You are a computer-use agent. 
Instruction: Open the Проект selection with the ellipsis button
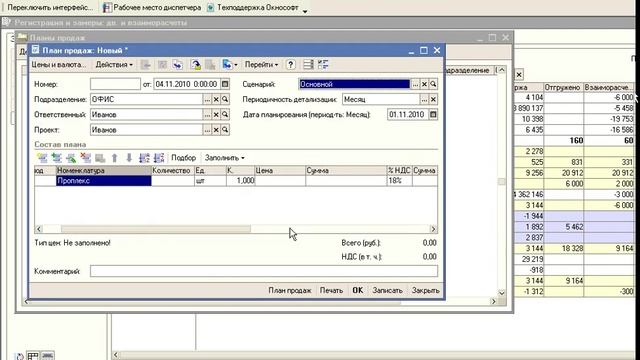[x=207, y=130]
